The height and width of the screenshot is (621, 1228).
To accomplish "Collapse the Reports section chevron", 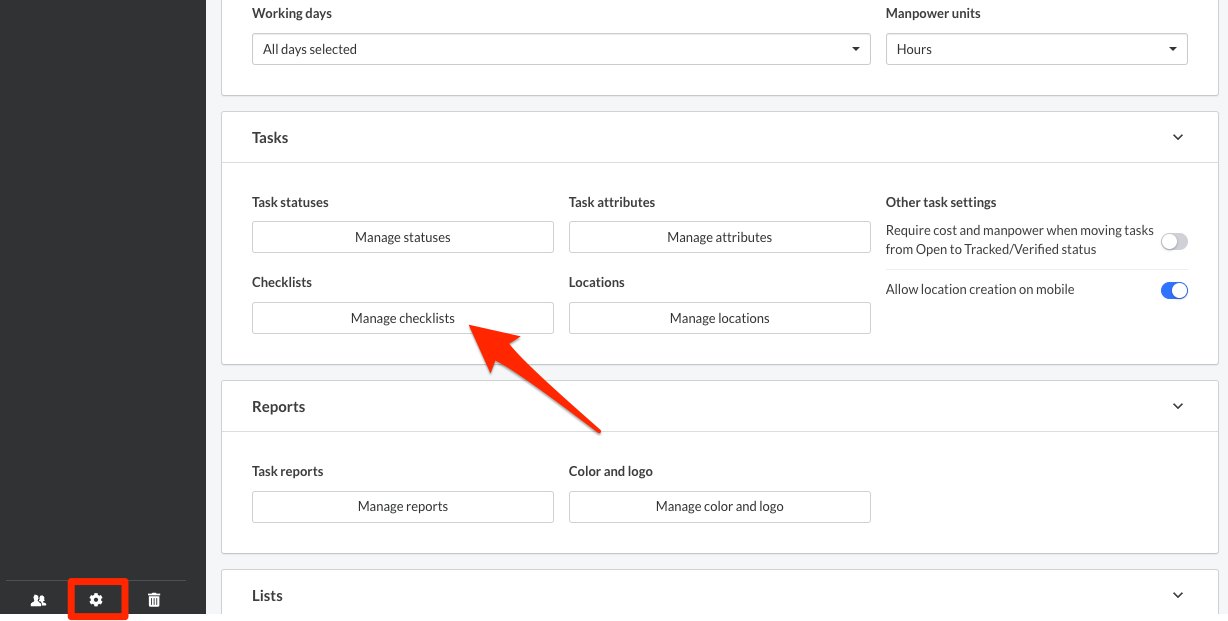I will pos(1177,406).
